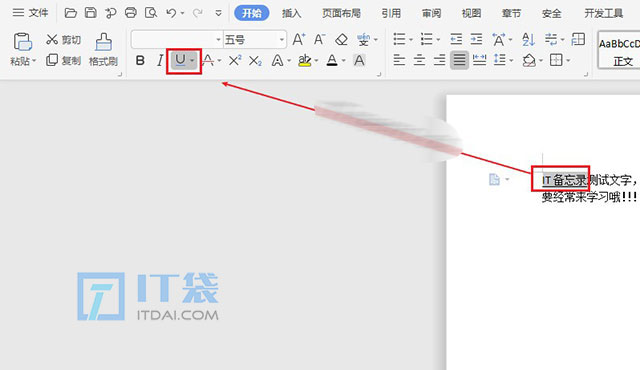This screenshot has height=370, width=640.
Task: Toggle superscript X² formatting
Action: pyautogui.click(x=235, y=61)
